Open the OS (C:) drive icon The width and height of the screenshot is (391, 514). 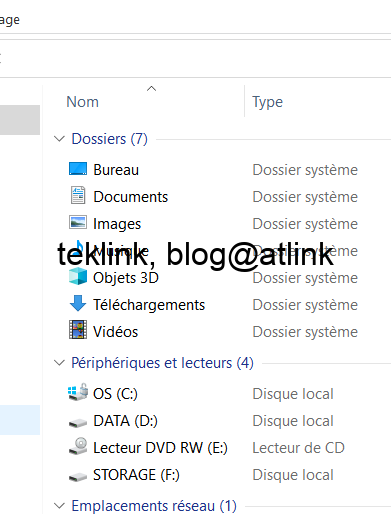coord(78,392)
